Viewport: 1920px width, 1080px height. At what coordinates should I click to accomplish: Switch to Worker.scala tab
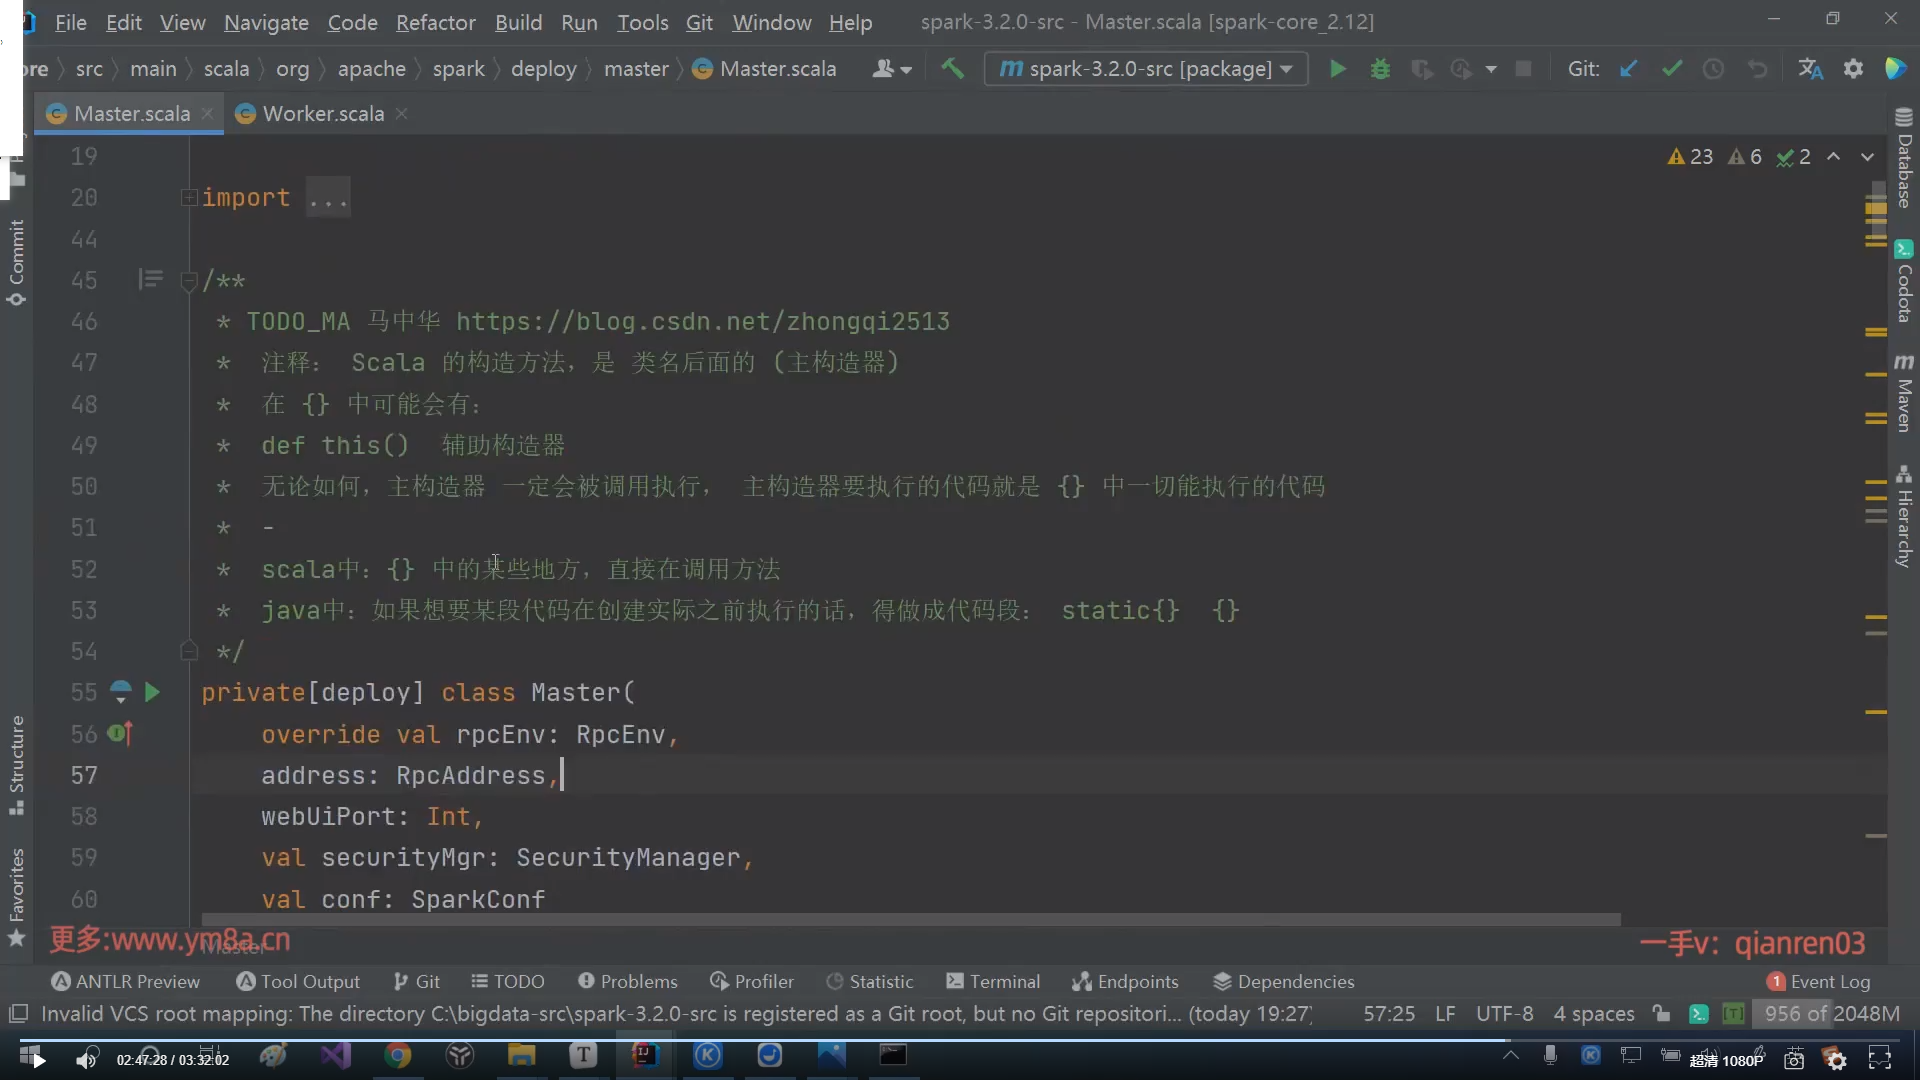322,114
